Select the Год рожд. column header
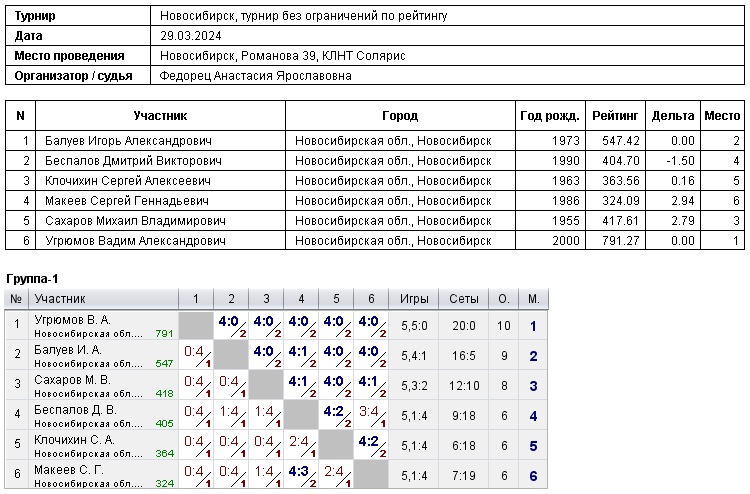This screenshot has height=494, width=750. coord(549,116)
